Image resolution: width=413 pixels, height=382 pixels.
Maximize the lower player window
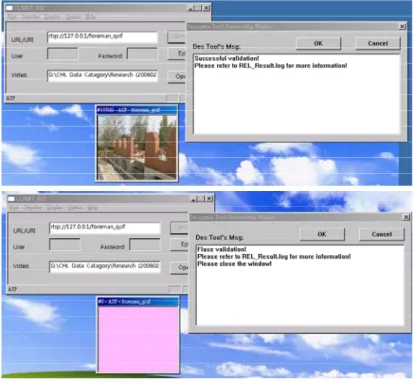tap(202, 199)
